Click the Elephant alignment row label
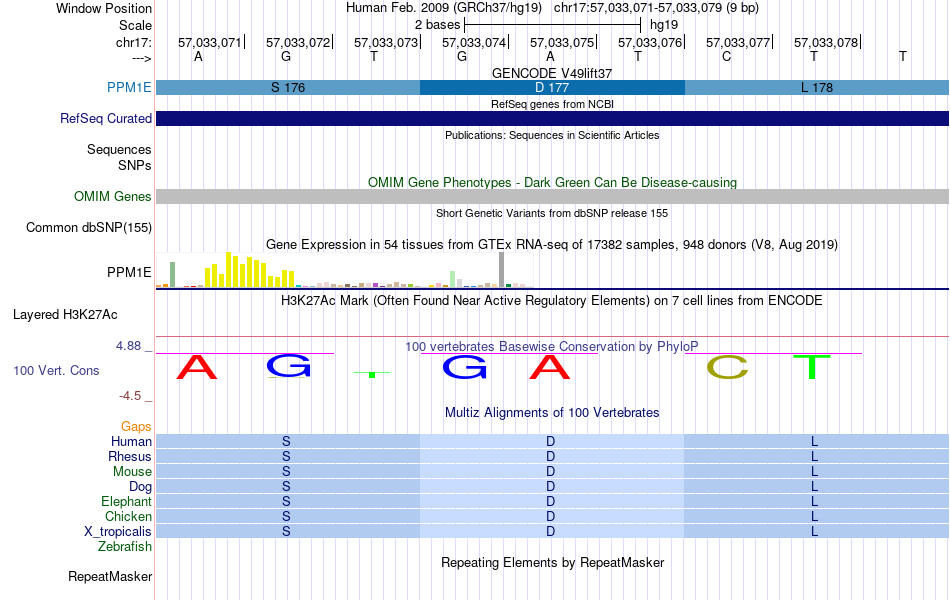Image resolution: width=950 pixels, height=600 pixels. (x=126, y=501)
